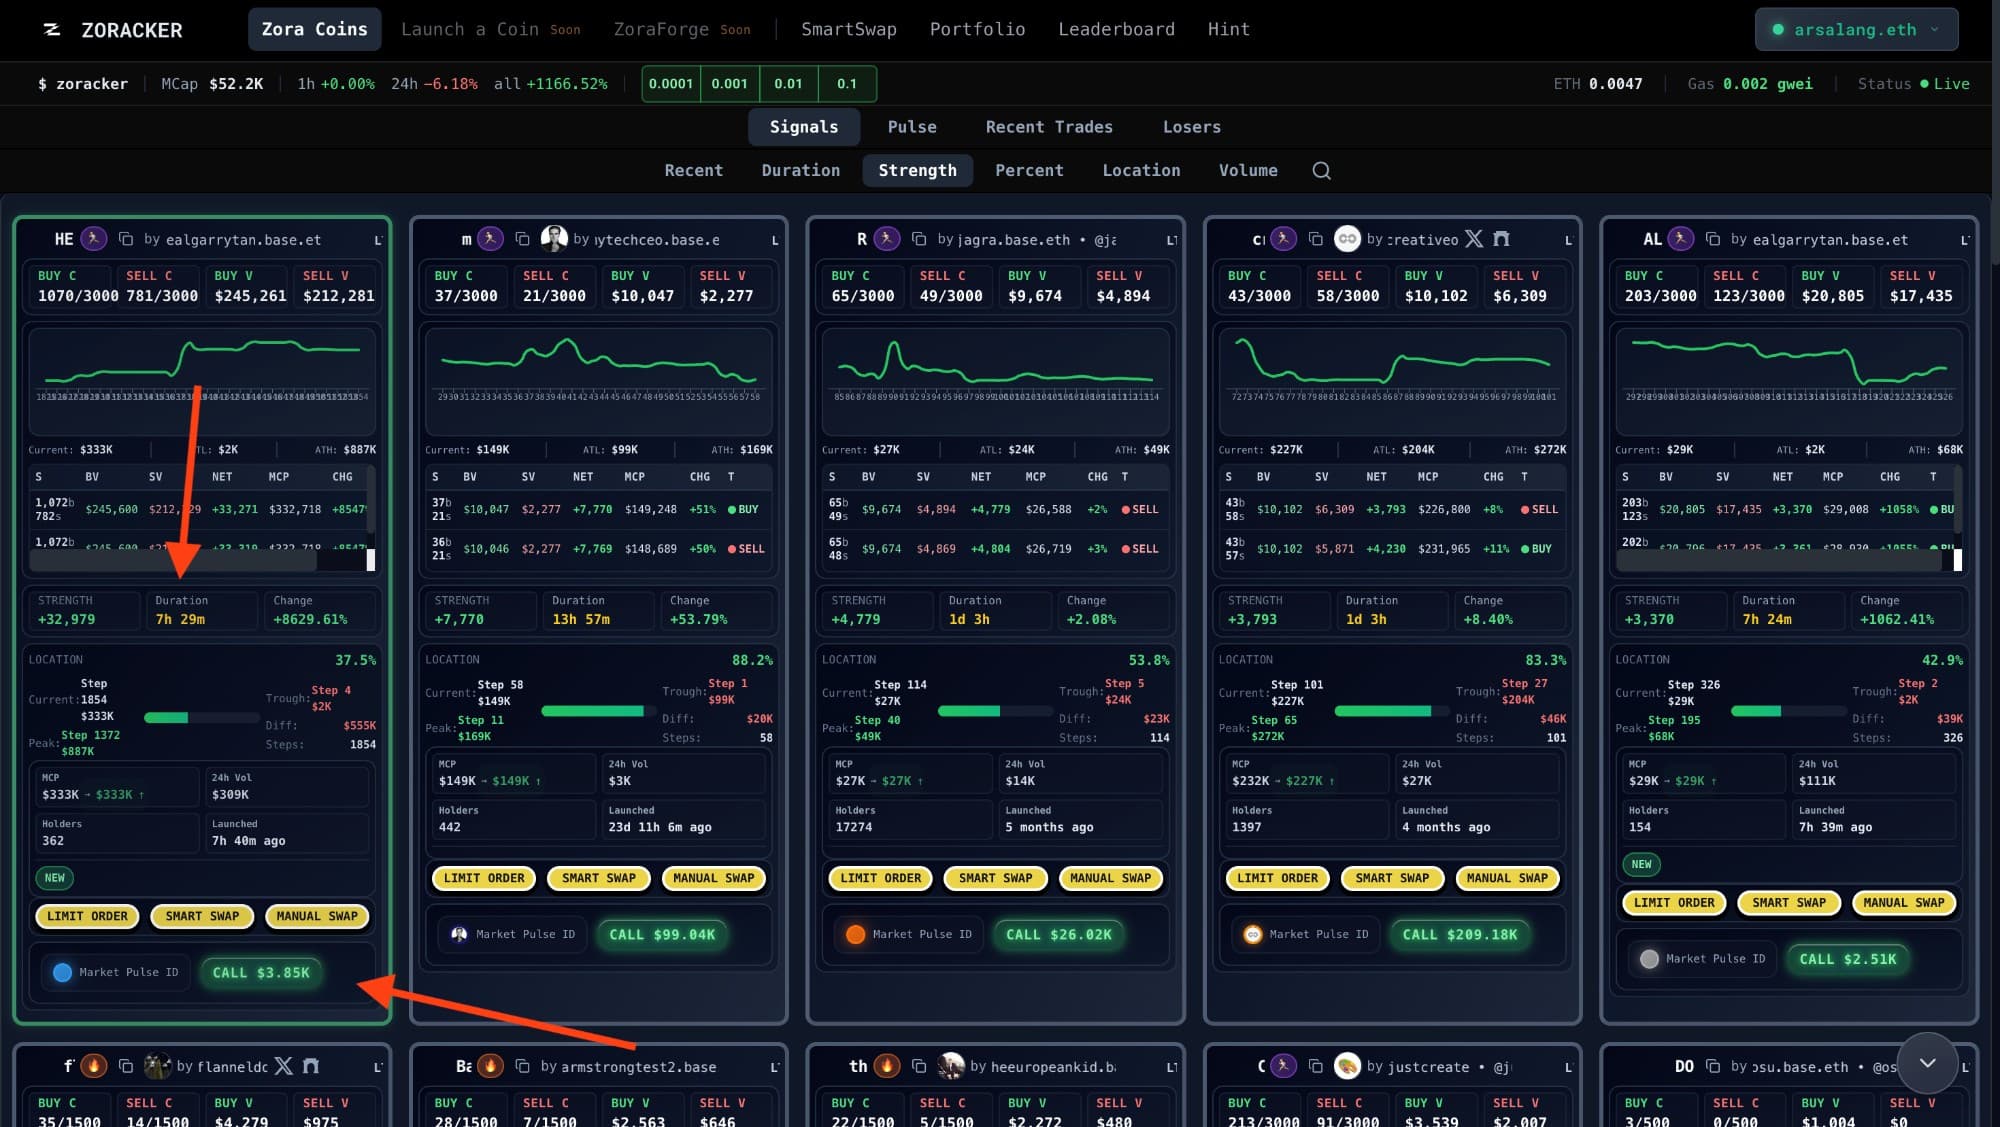Viewport: 2000px width, 1127px height.
Task: Click the CALL $99.04K button
Action: pos(661,935)
